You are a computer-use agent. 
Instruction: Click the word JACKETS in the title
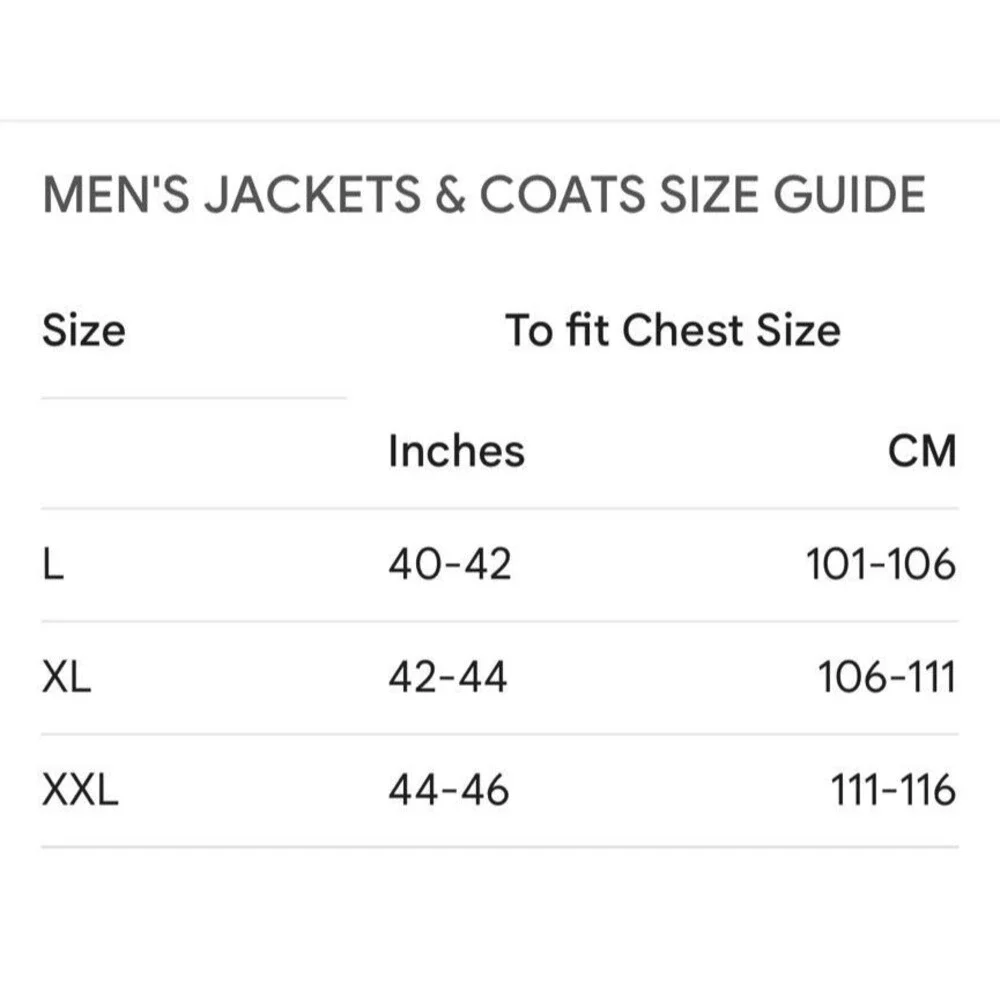tap(312, 195)
